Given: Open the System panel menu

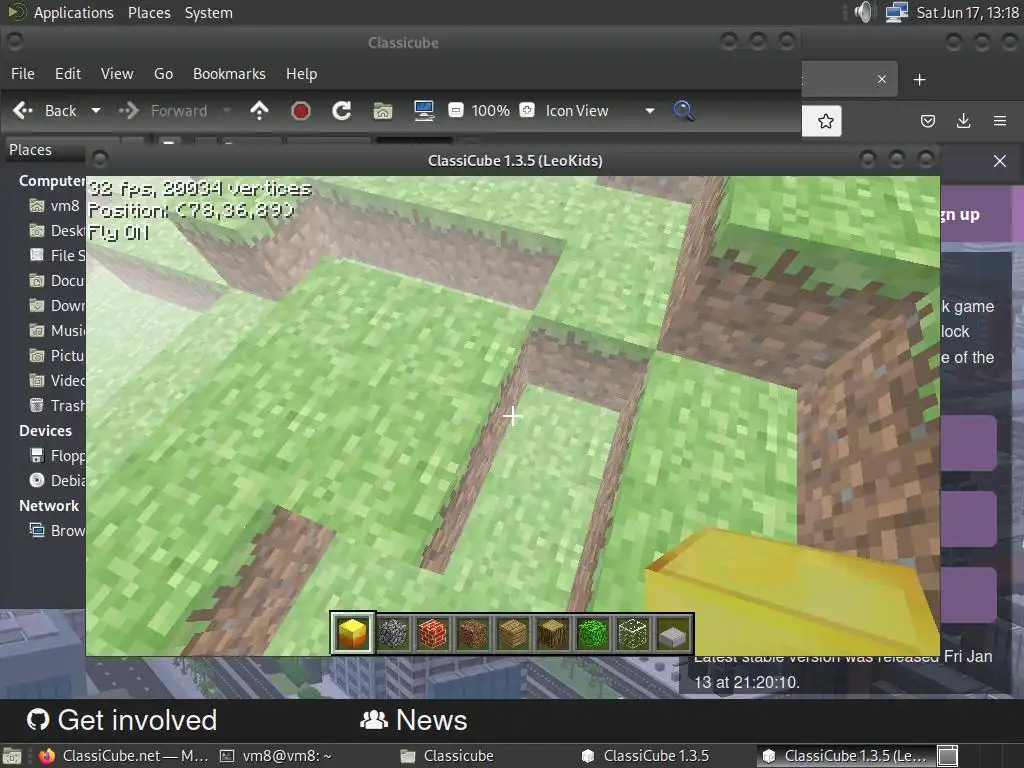Looking at the screenshot, I should coord(208,12).
